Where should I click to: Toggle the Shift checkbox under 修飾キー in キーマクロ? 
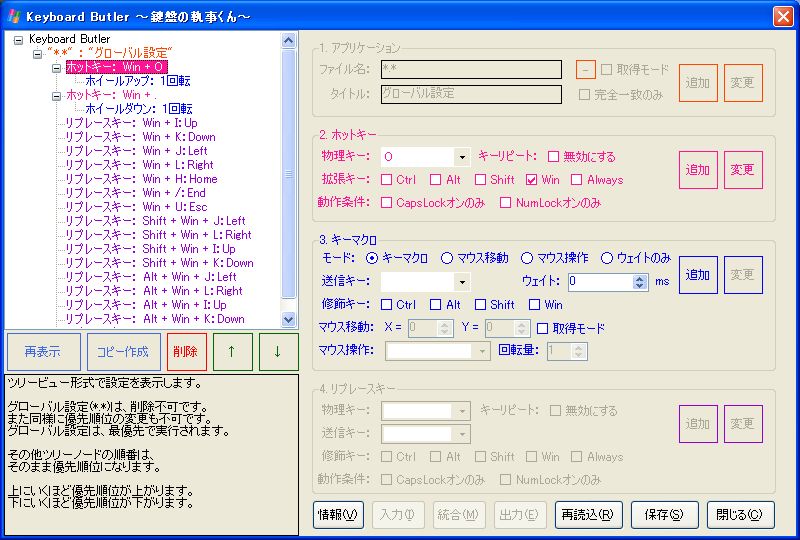coord(480,305)
